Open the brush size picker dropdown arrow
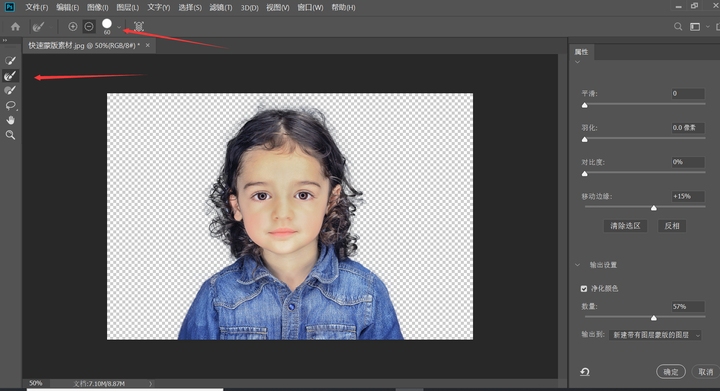 tap(119, 27)
